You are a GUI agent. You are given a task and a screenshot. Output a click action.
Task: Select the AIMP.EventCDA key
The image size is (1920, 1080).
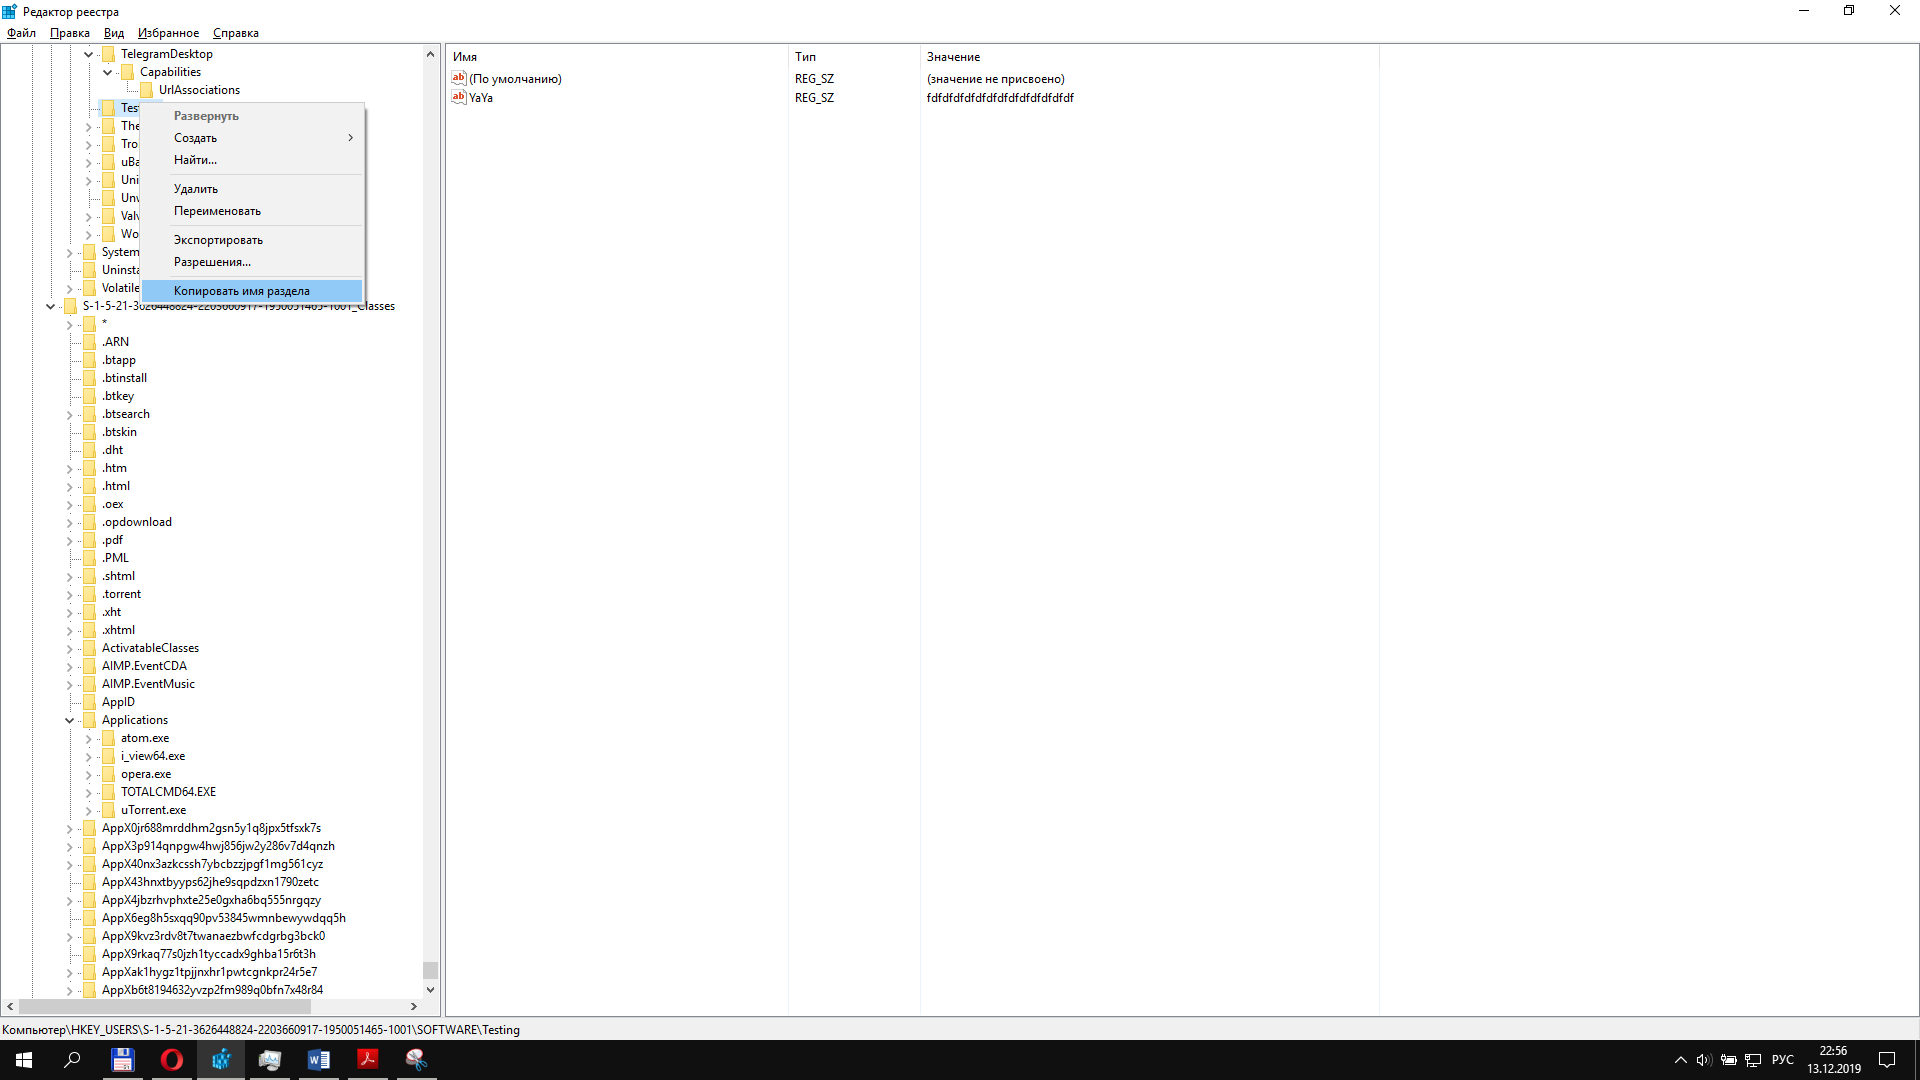click(144, 666)
